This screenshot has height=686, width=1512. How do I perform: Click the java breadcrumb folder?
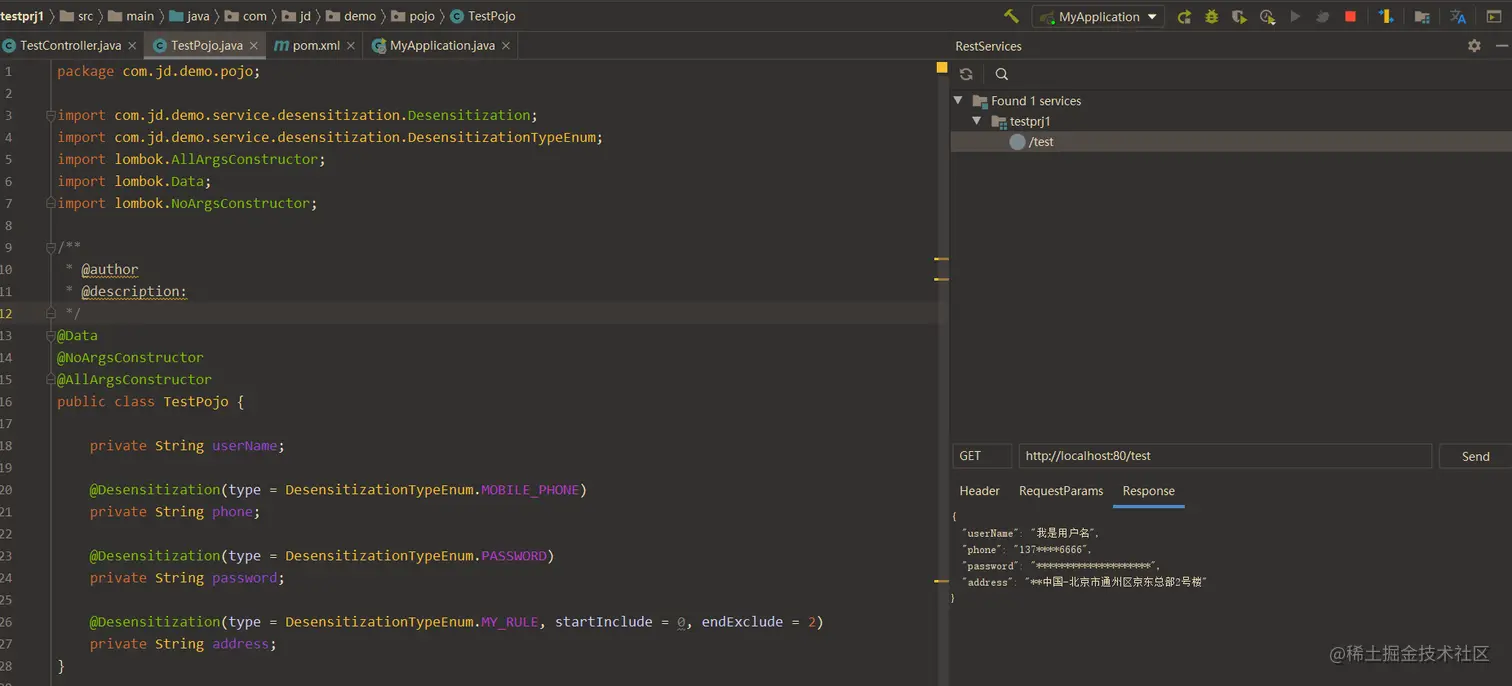(x=189, y=16)
